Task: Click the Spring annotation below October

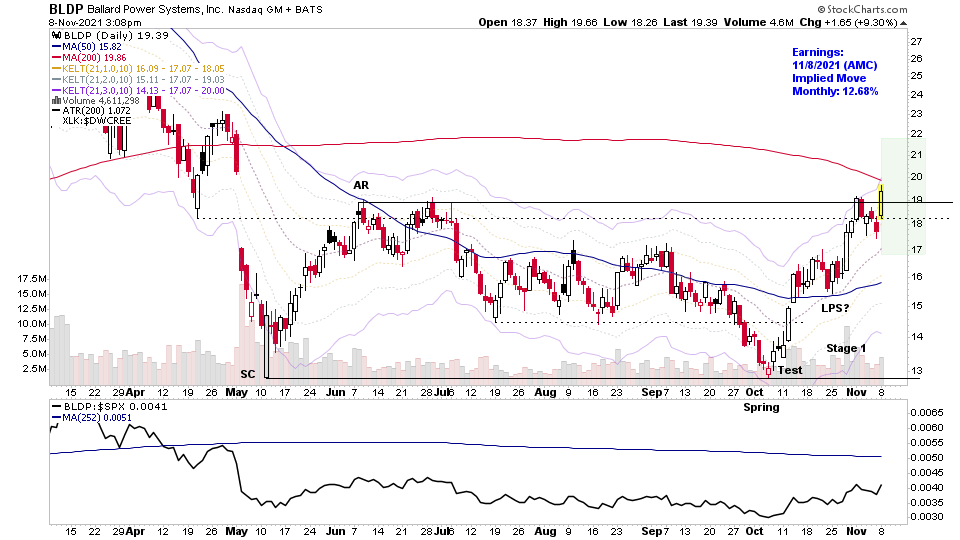Action: pos(761,407)
